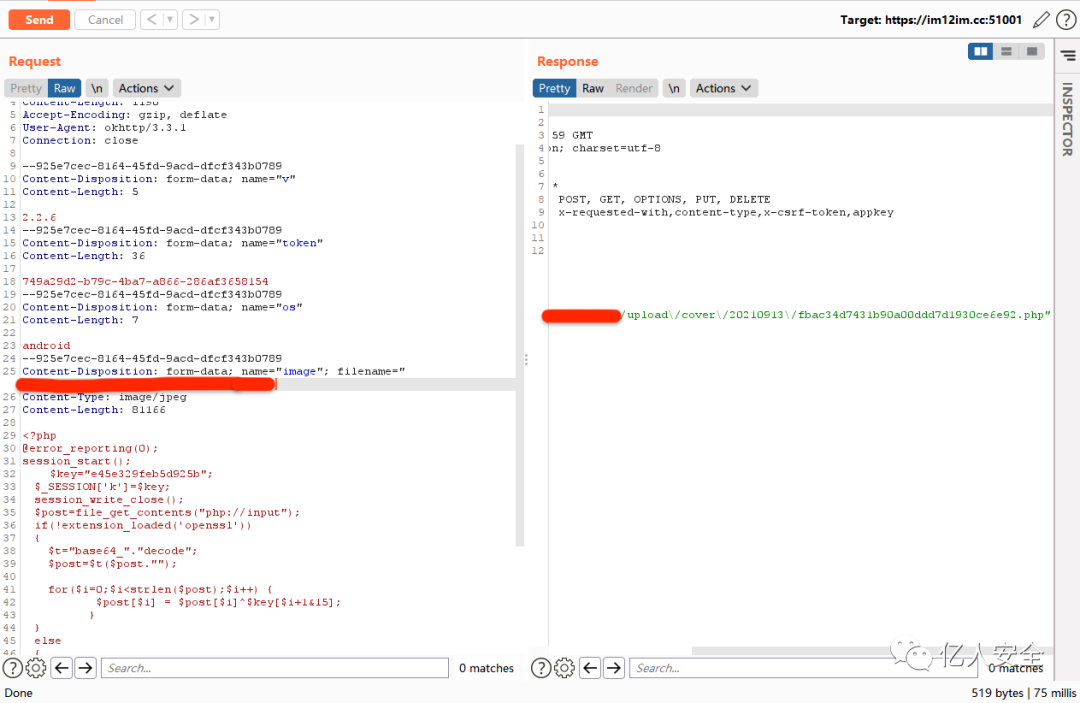
Task: Select the Response Render tab
Action: tap(634, 88)
